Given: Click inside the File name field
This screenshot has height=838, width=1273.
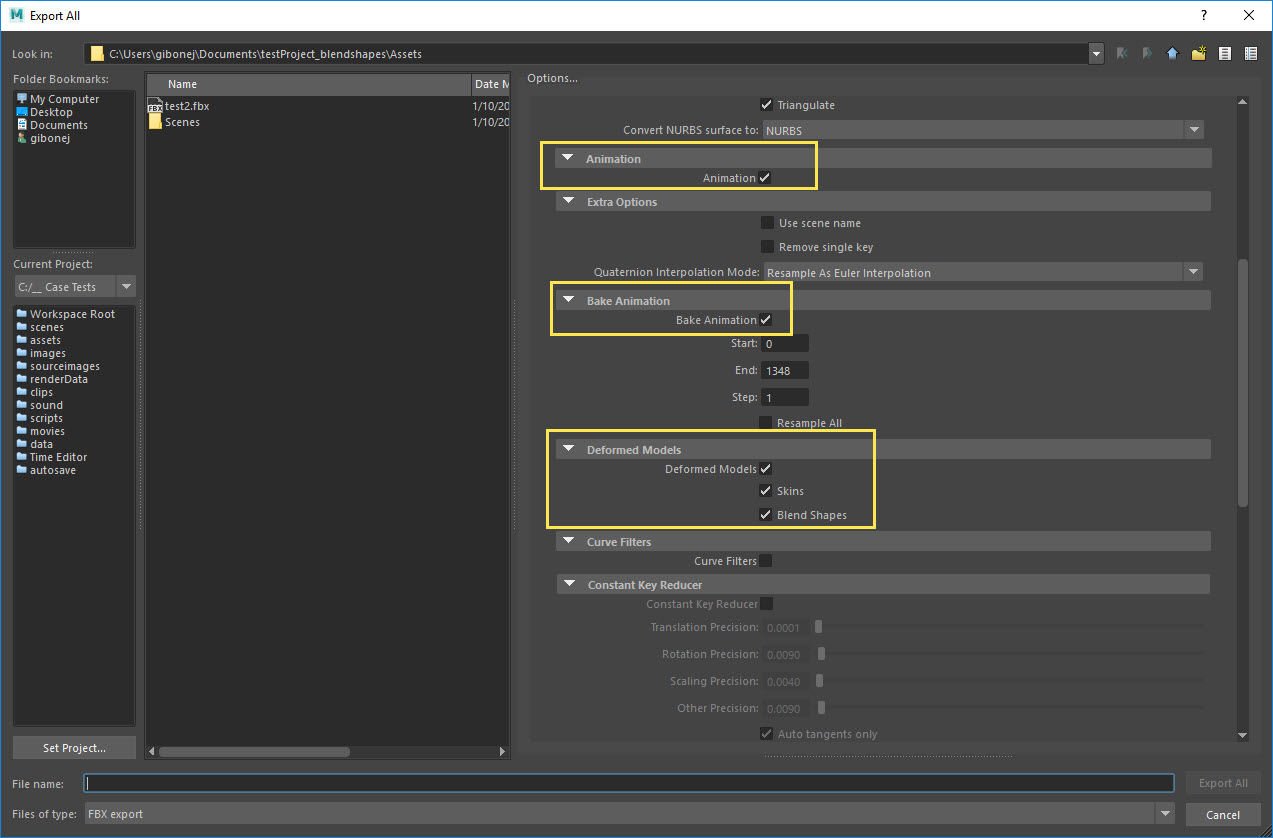Looking at the screenshot, I should click(x=630, y=783).
